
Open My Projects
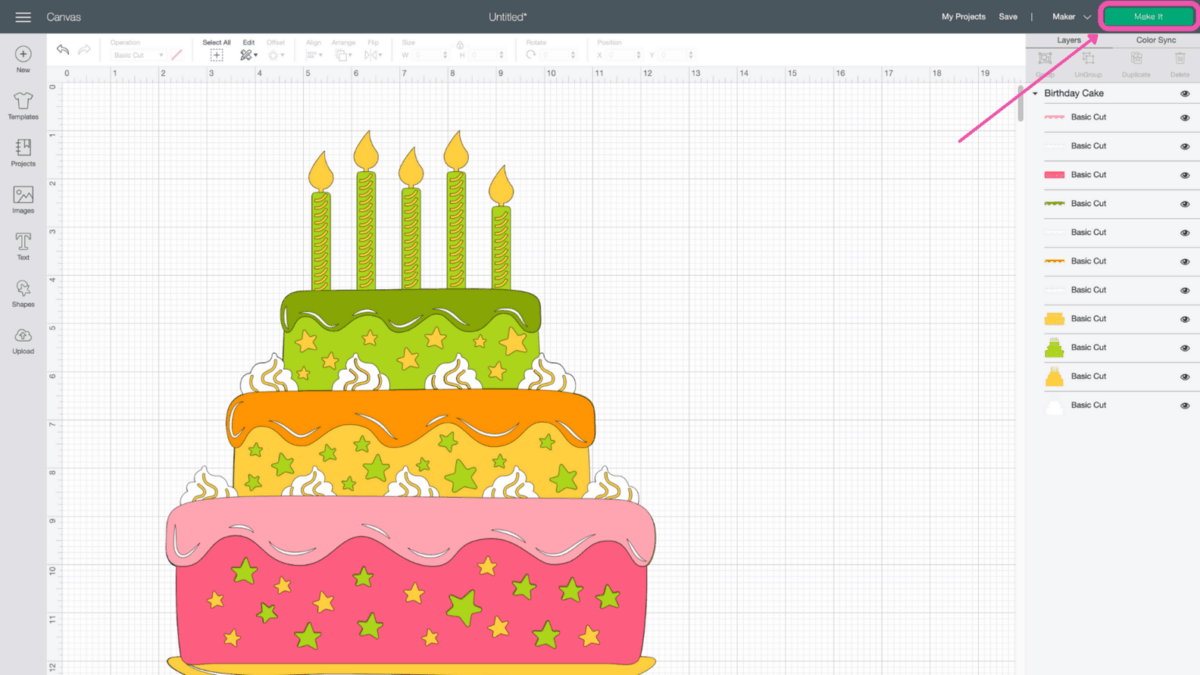click(963, 17)
